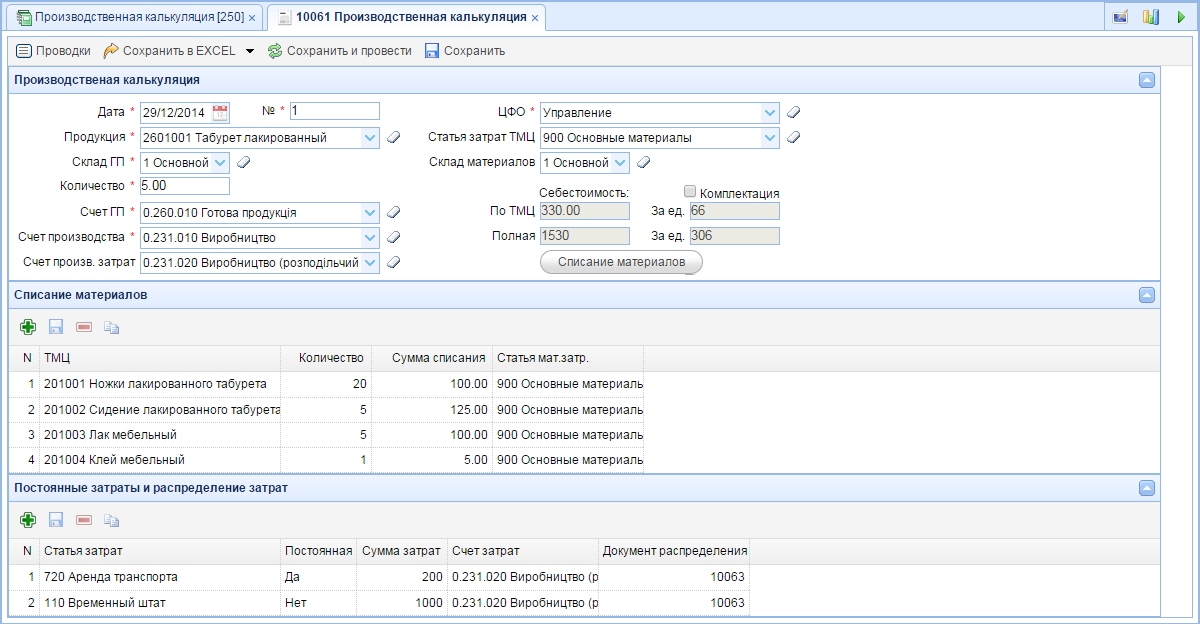The image size is (1200, 624).
Task: Click the green run arrow at top right
Action: point(1181,17)
